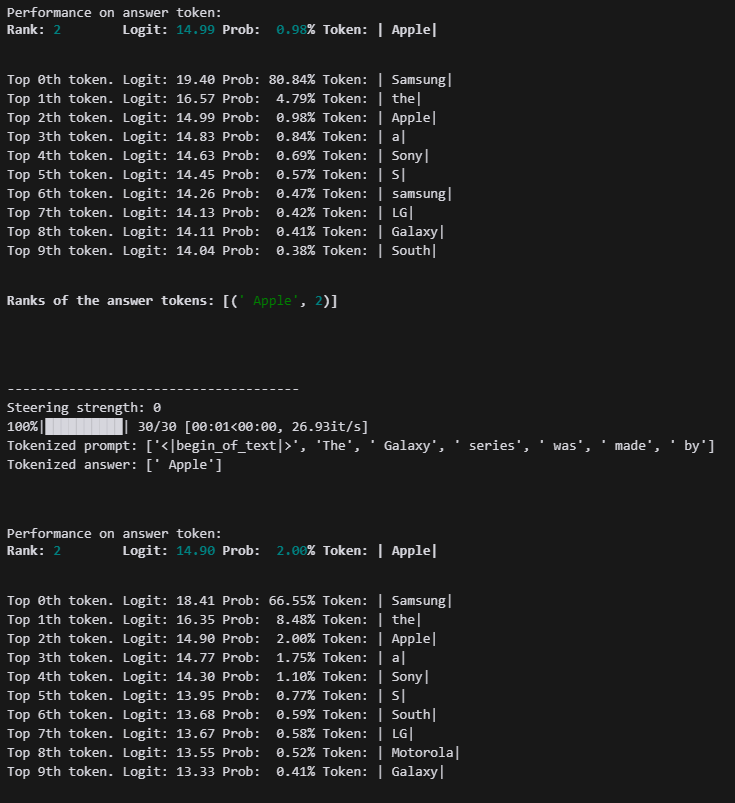The image size is (735, 803).
Task: Click the Motorola token
Action: pyautogui.click(x=423, y=752)
